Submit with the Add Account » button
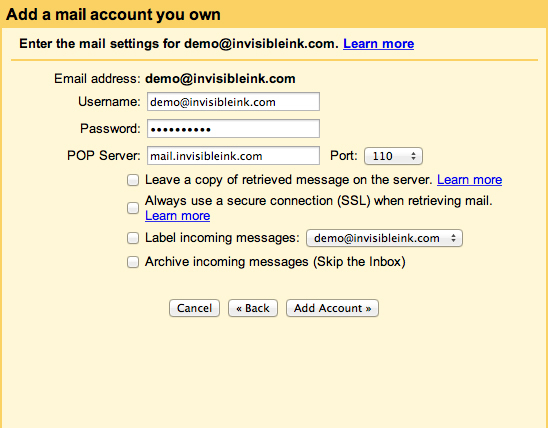Image resolution: width=548 pixels, height=428 pixels. [332, 308]
